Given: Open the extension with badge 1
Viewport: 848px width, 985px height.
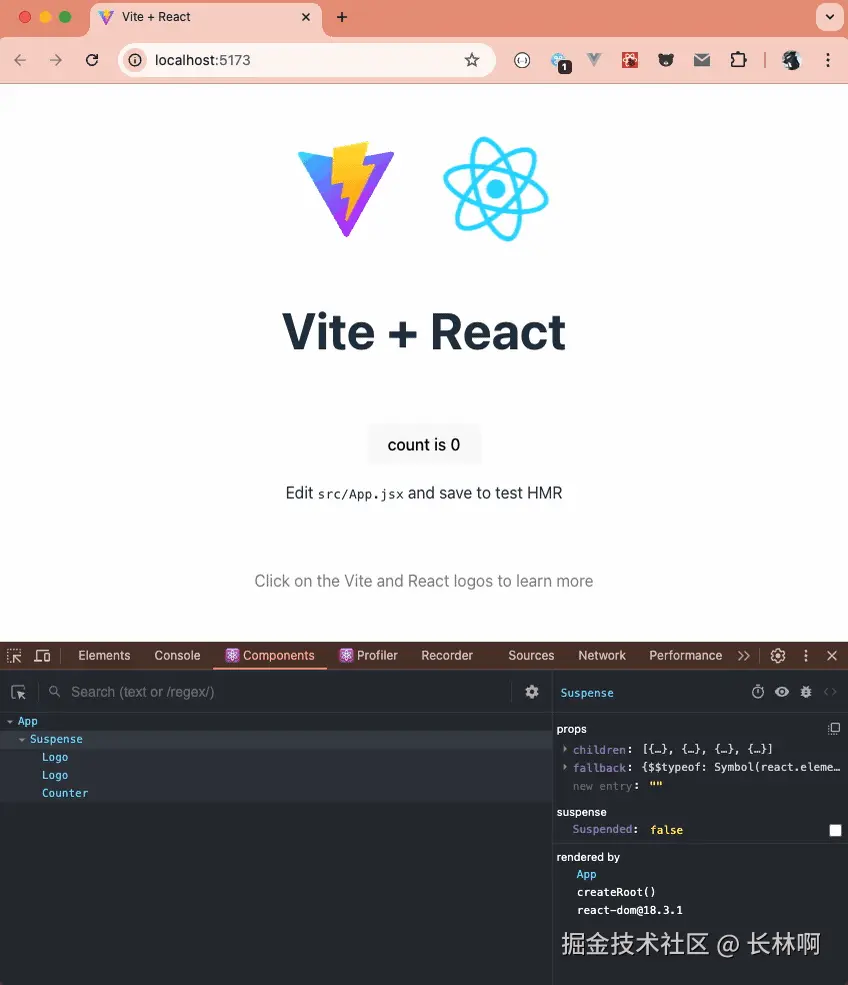Looking at the screenshot, I should (x=560, y=62).
